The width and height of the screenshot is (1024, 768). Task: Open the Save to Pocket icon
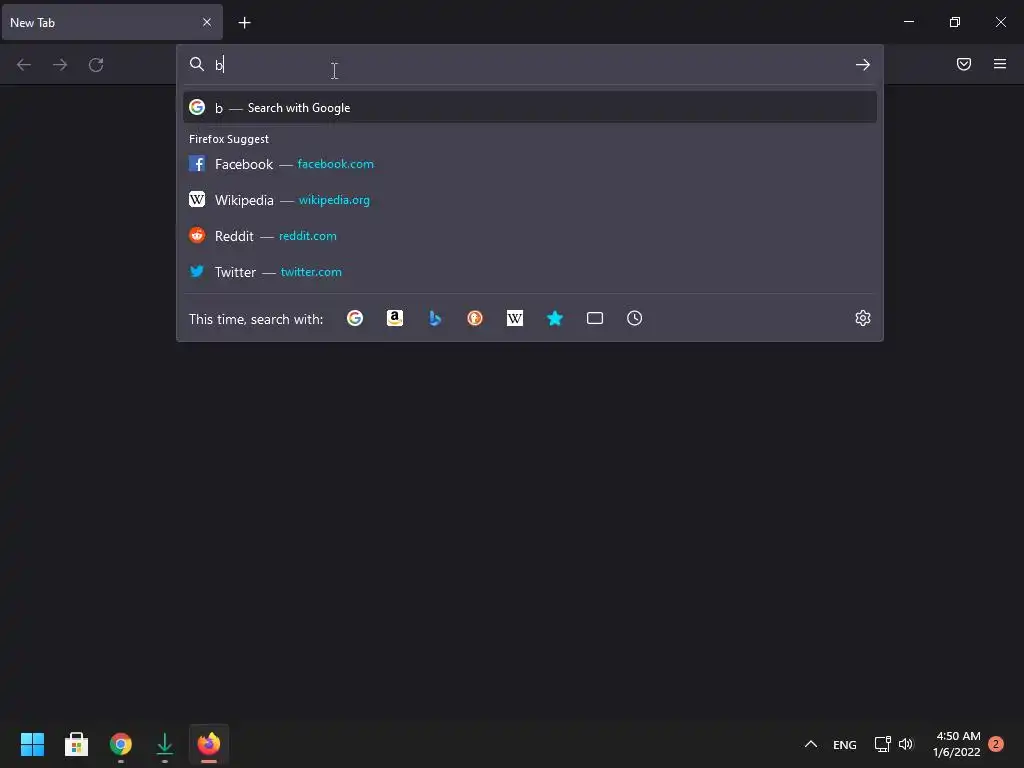coord(964,64)
